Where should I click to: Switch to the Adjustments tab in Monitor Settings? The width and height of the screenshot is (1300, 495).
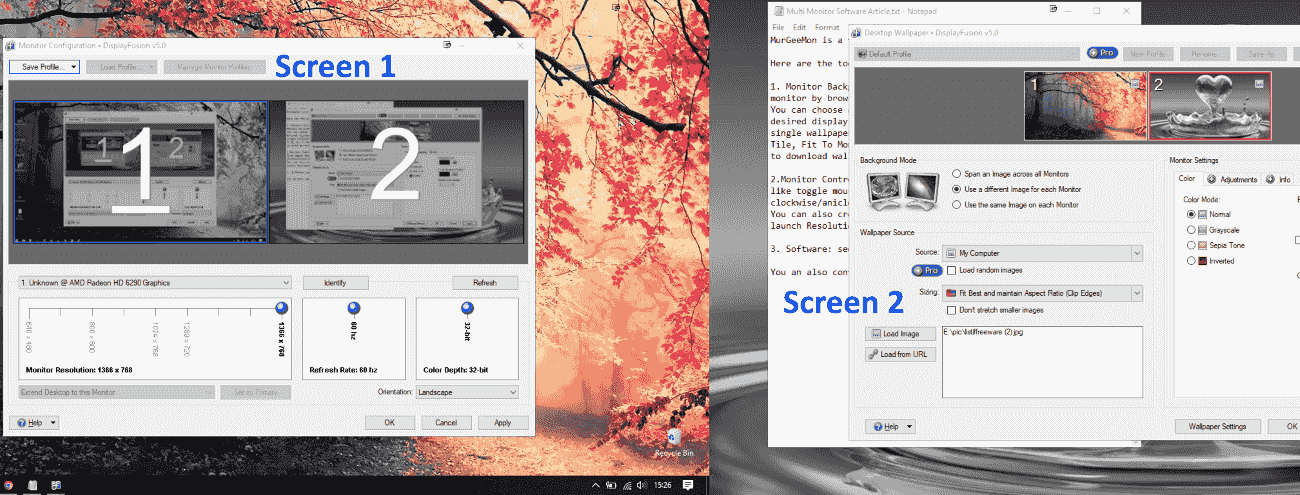(1232, 180)
